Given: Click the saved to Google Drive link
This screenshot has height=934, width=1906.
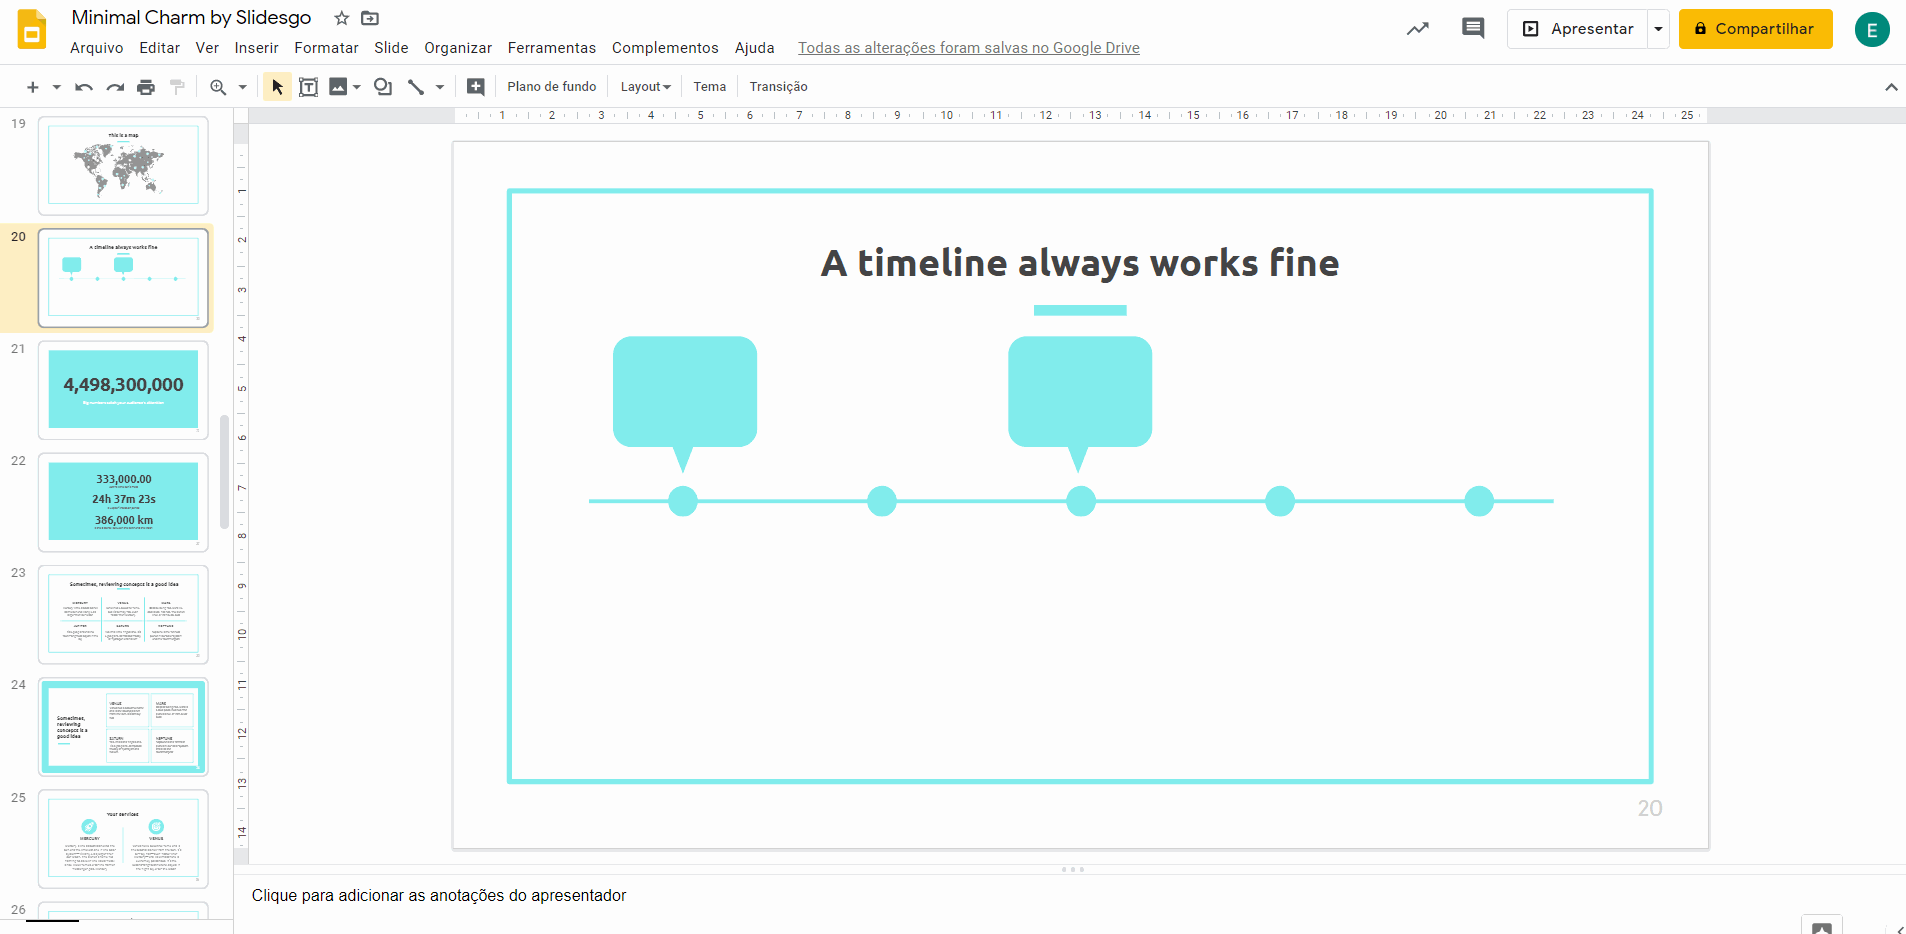Looking at the screenshot, I should 969,48.
